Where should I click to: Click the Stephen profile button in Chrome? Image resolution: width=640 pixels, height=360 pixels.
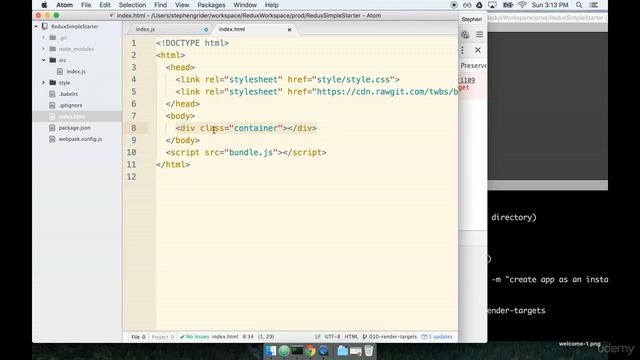(x=471, y=19)
